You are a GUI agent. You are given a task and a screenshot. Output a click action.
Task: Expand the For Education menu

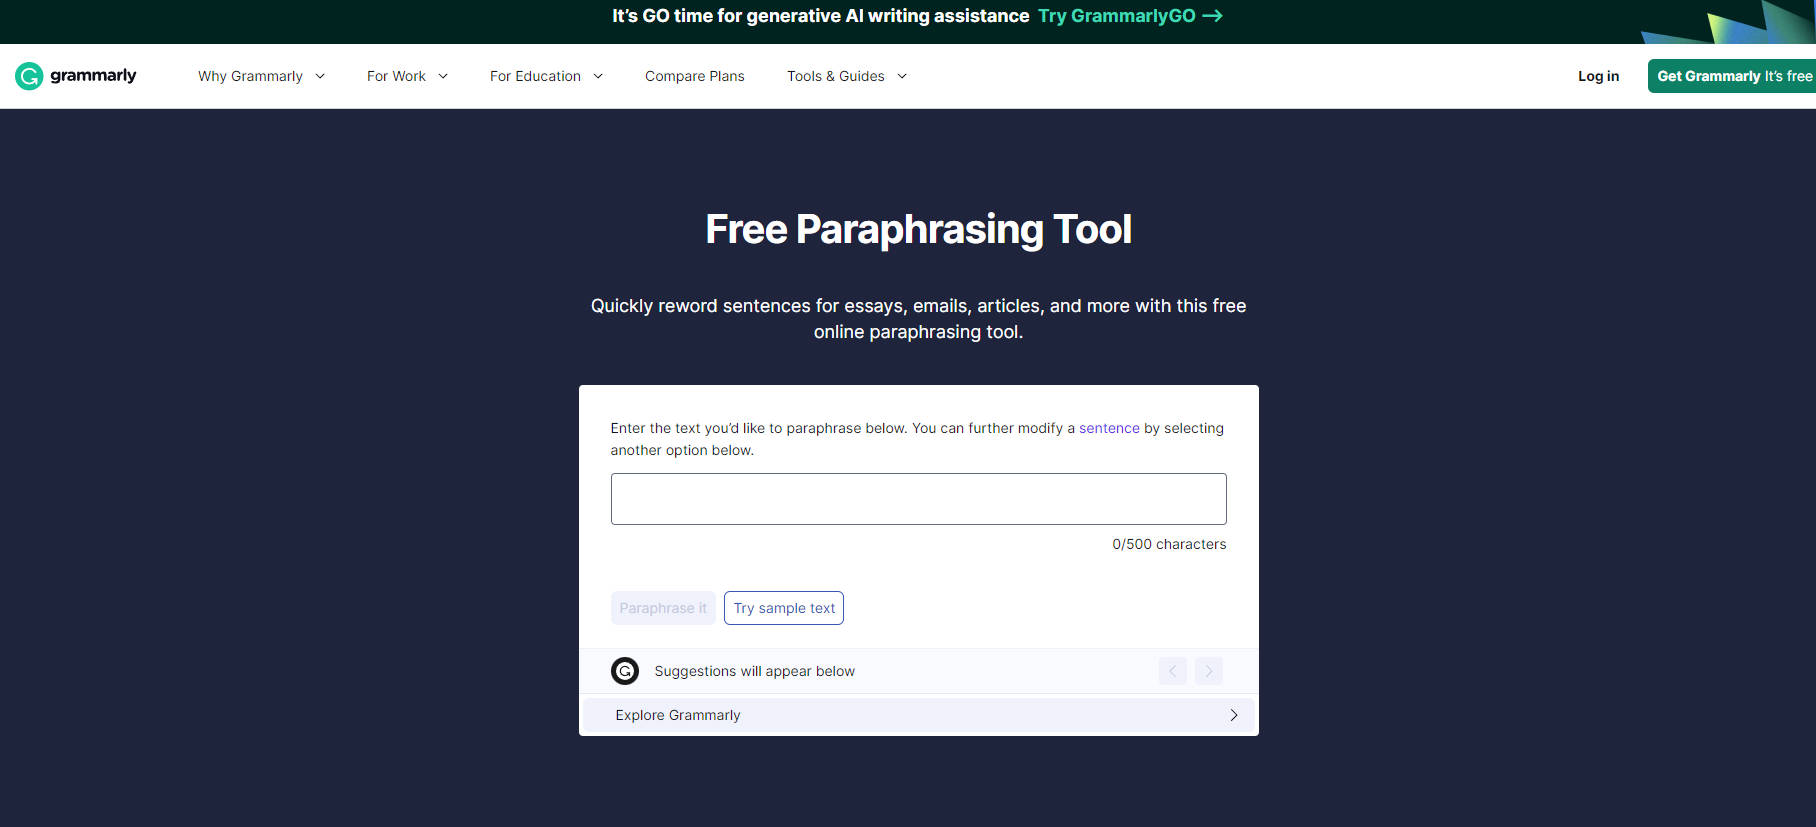pos(546,76)
